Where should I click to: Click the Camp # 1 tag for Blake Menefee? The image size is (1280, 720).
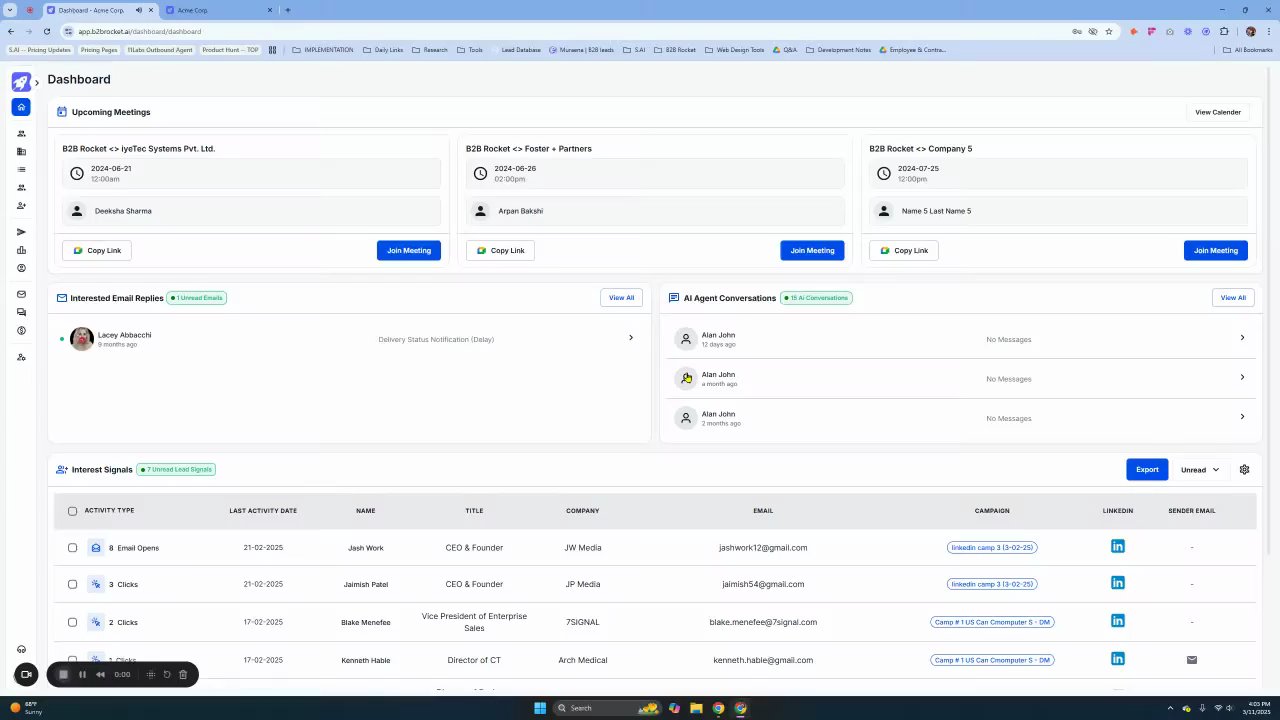coord(992,622)
